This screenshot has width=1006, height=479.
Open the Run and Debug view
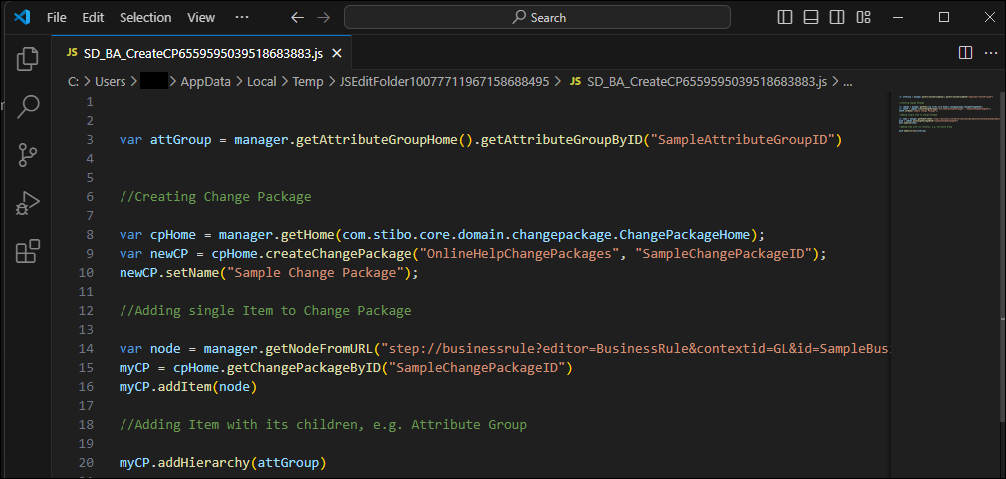pos(27,202)
